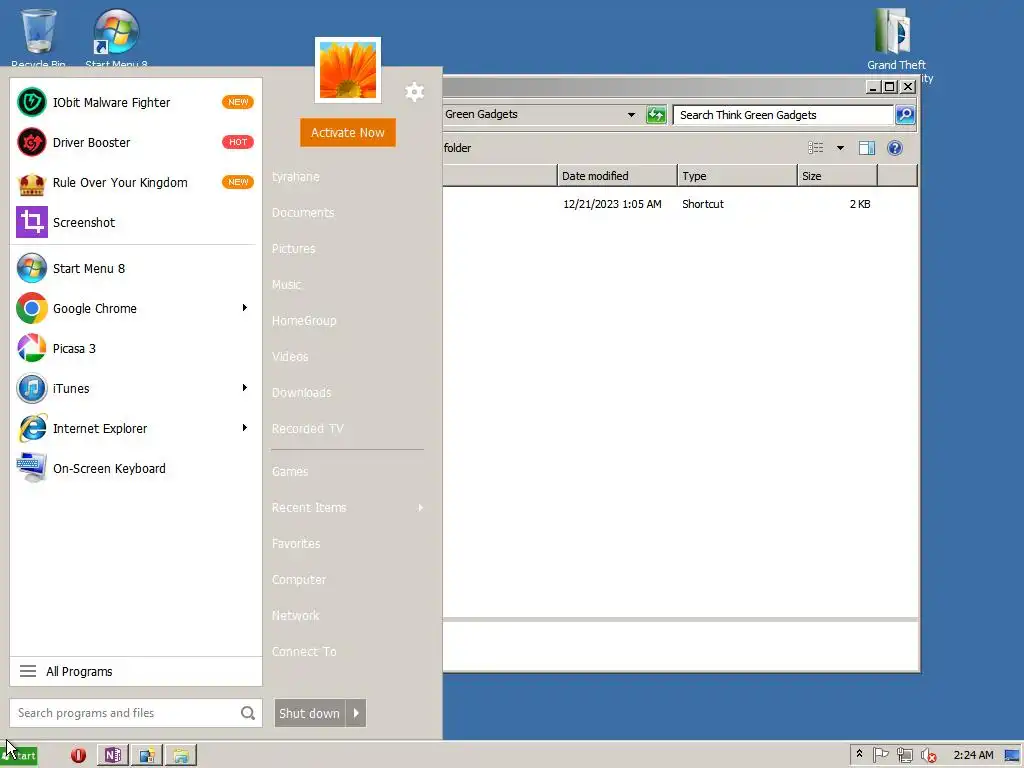1024x768 pixels.
Task: Expand Google Chrome submenu arrow
Action: coord(245,308)
